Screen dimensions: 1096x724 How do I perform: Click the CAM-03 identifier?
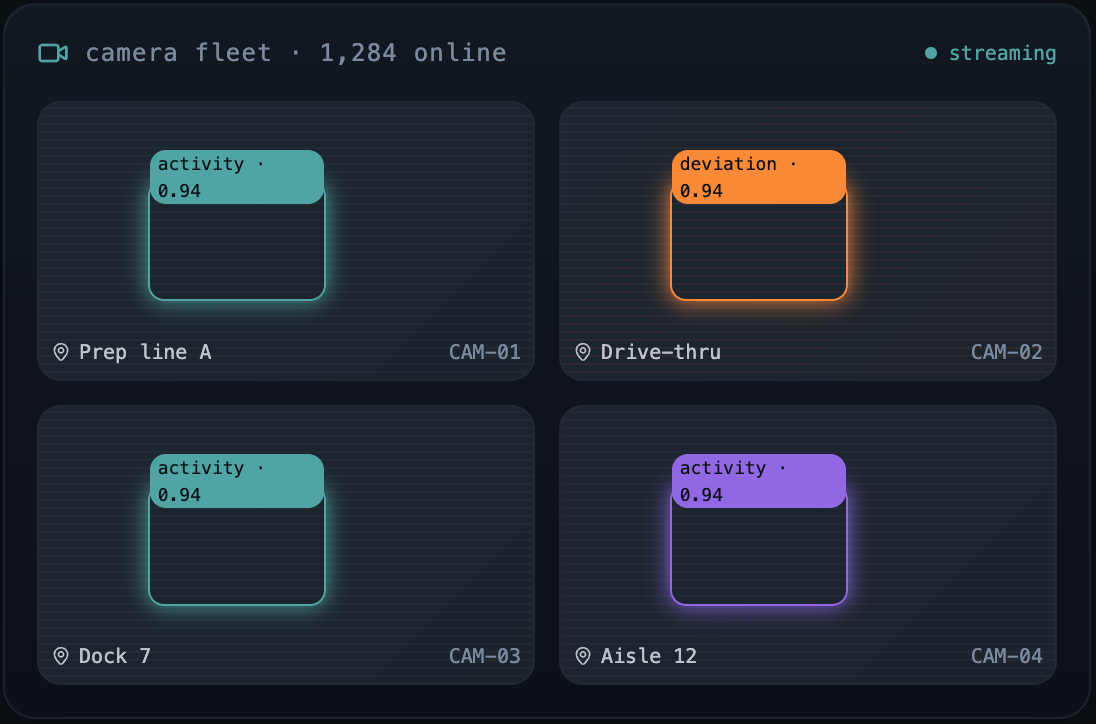pyautogui.click(x=484, y=656)
